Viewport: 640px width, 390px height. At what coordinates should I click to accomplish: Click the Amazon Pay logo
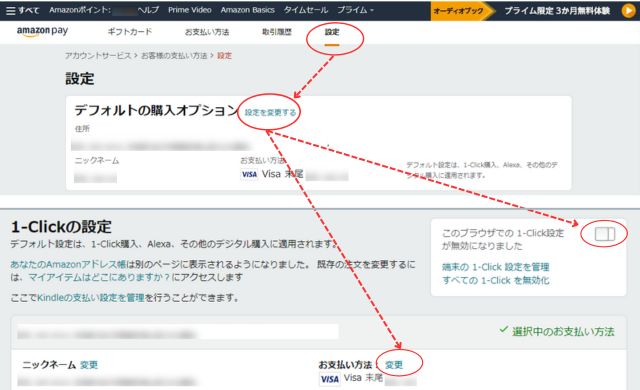42,31
